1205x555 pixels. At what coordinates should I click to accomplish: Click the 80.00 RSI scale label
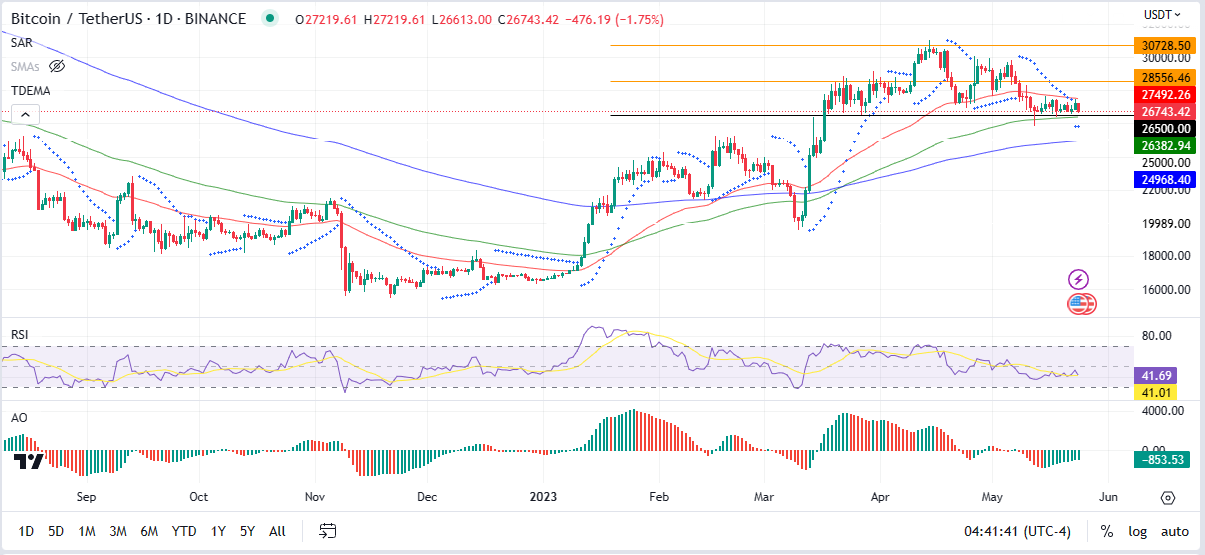(1158, 336)
